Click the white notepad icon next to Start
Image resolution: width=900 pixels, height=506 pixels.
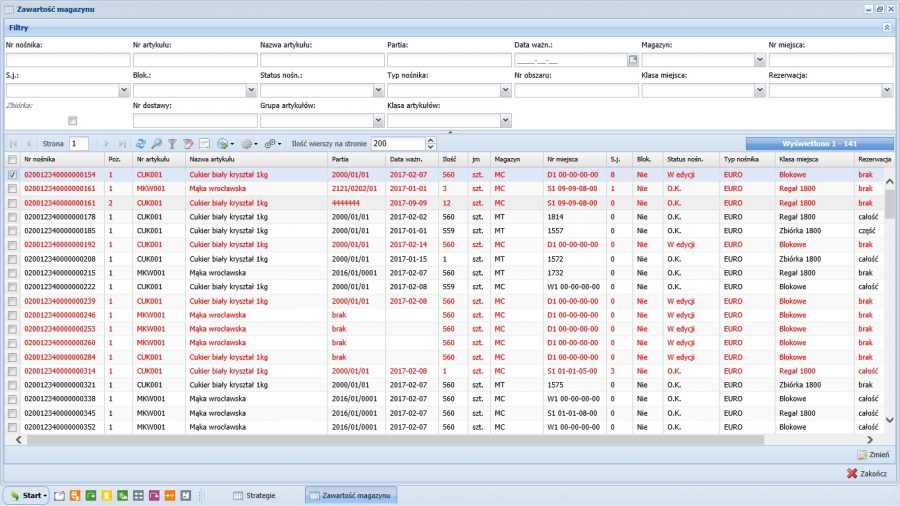pyautogui.click(x=59, y=496)
